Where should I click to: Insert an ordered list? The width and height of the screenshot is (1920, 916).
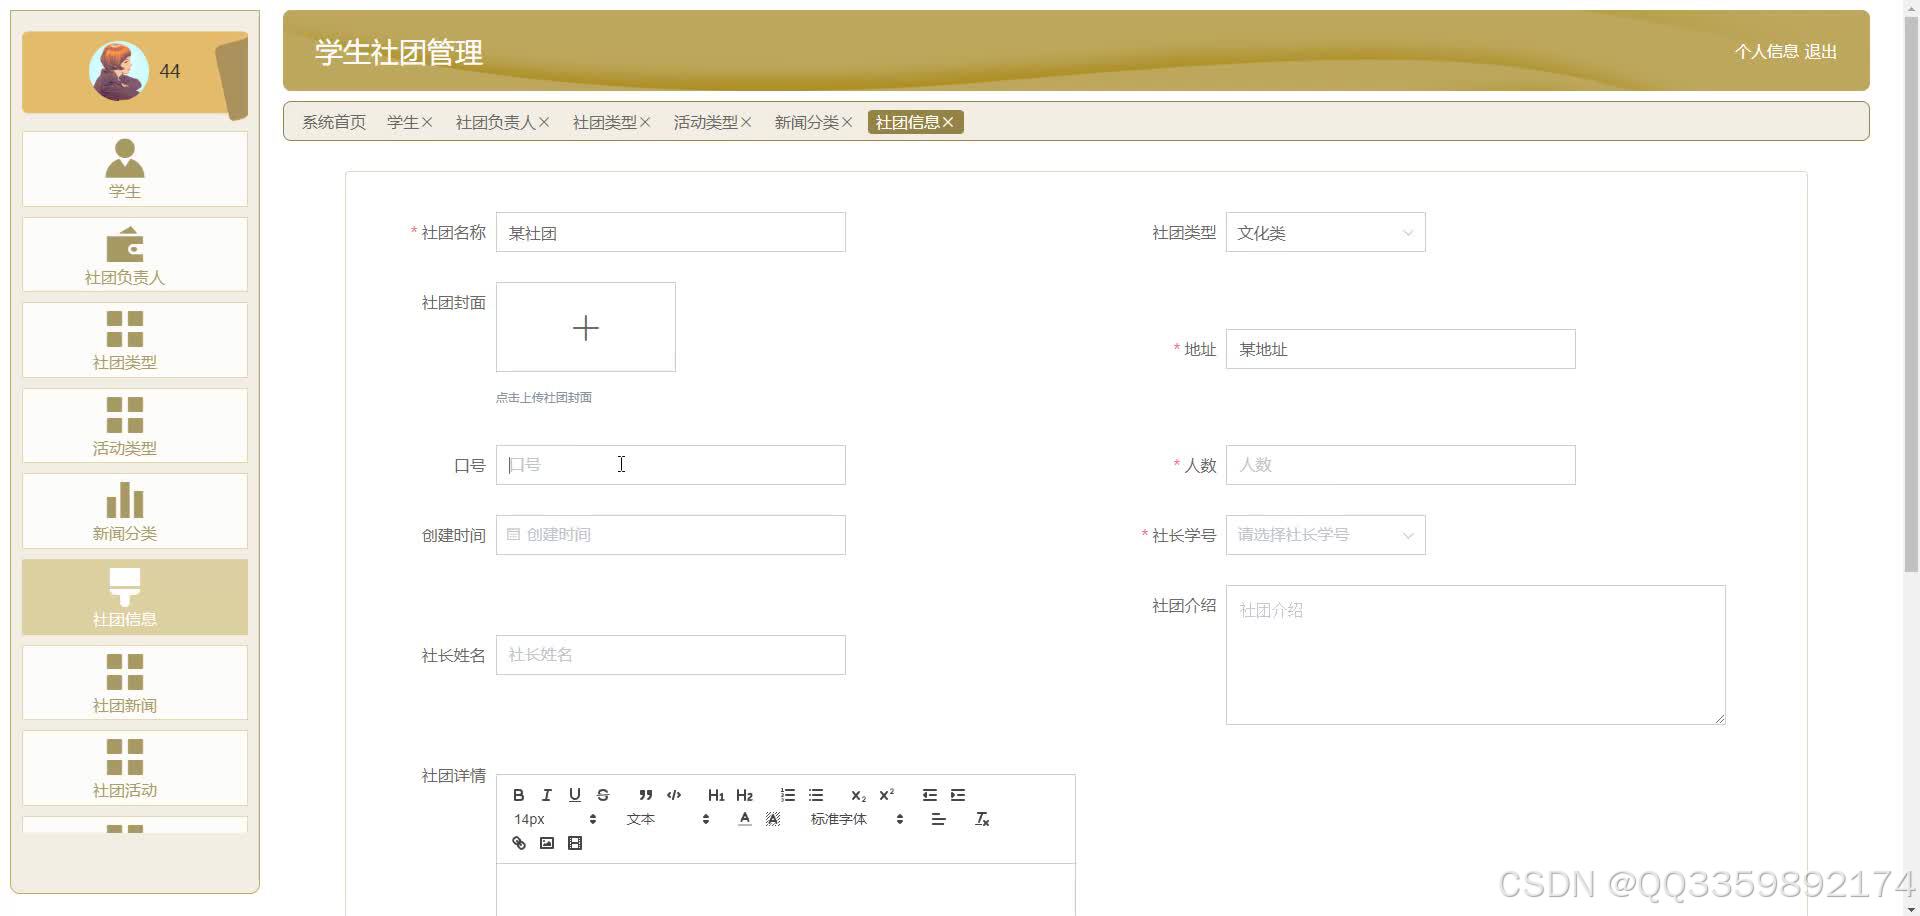point(787,795)
